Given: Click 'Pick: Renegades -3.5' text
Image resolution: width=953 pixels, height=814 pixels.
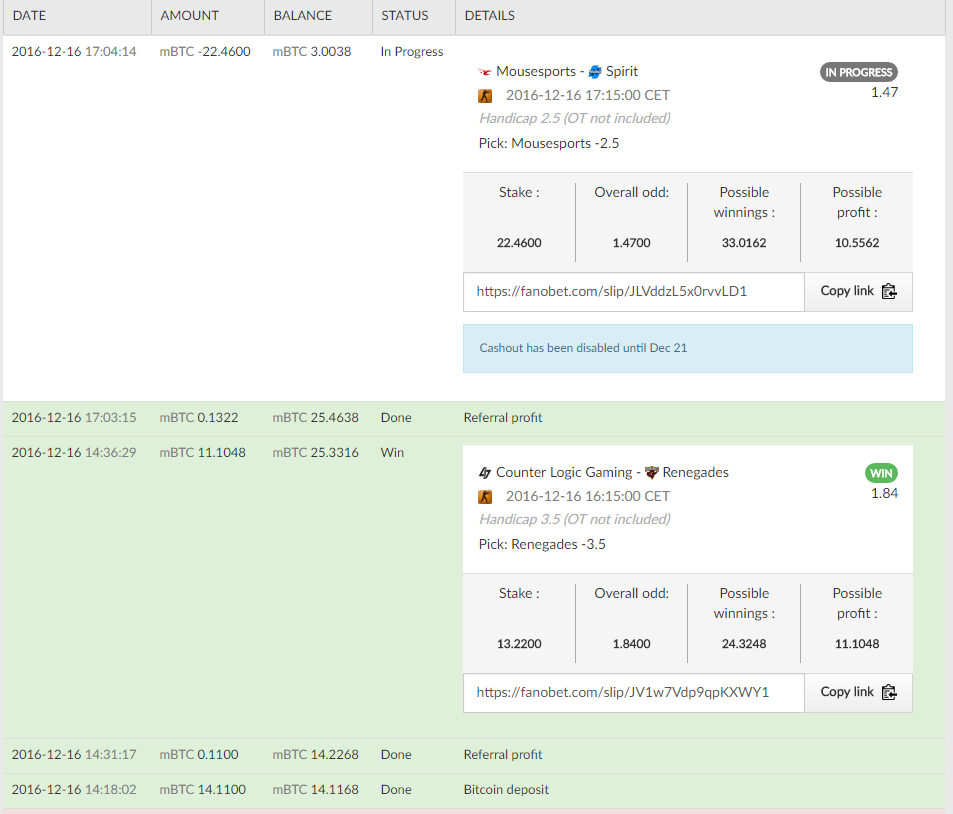Looking at the screenshot, I should pos(542,545).
